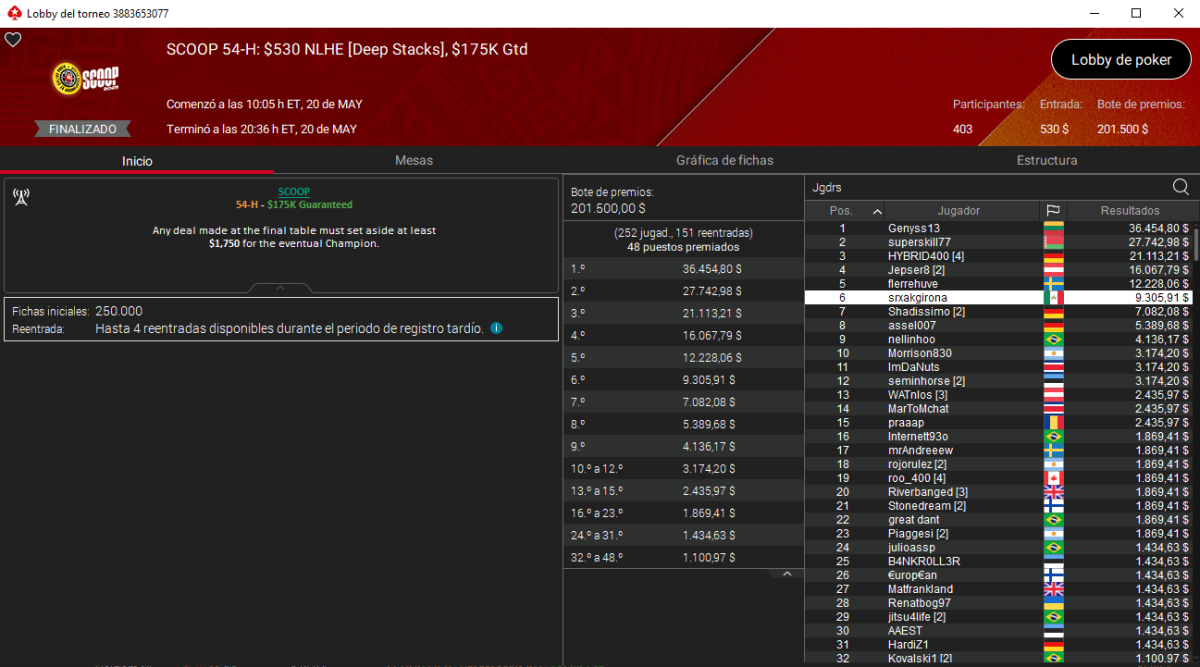Image resolution: width=1200 pixels, height=667 pixels.
Task: Select player row AAEST
Action: pyautogui.click(x=998, y=631)
